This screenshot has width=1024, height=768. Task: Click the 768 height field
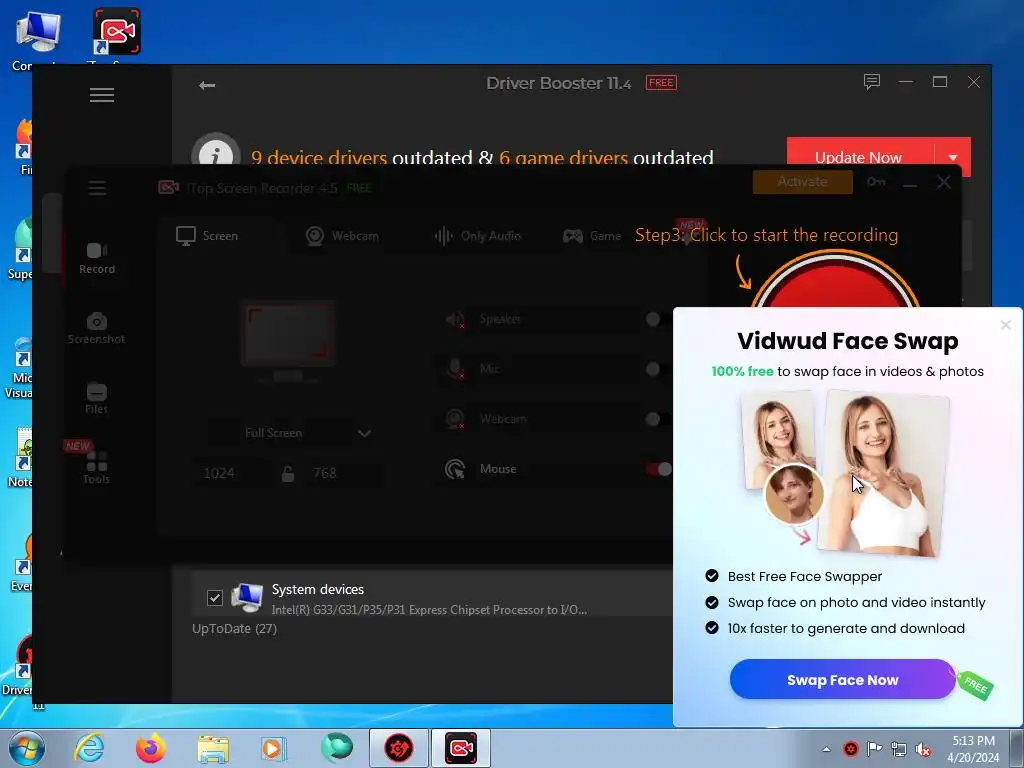(342, 473)
